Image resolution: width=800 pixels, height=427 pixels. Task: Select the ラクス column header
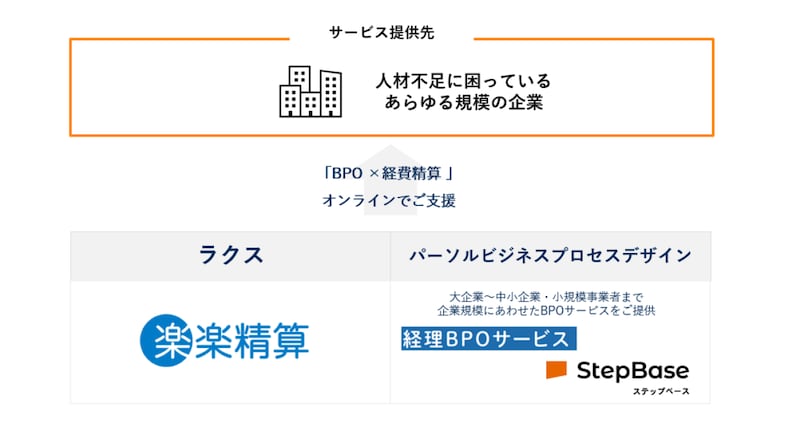230,256
